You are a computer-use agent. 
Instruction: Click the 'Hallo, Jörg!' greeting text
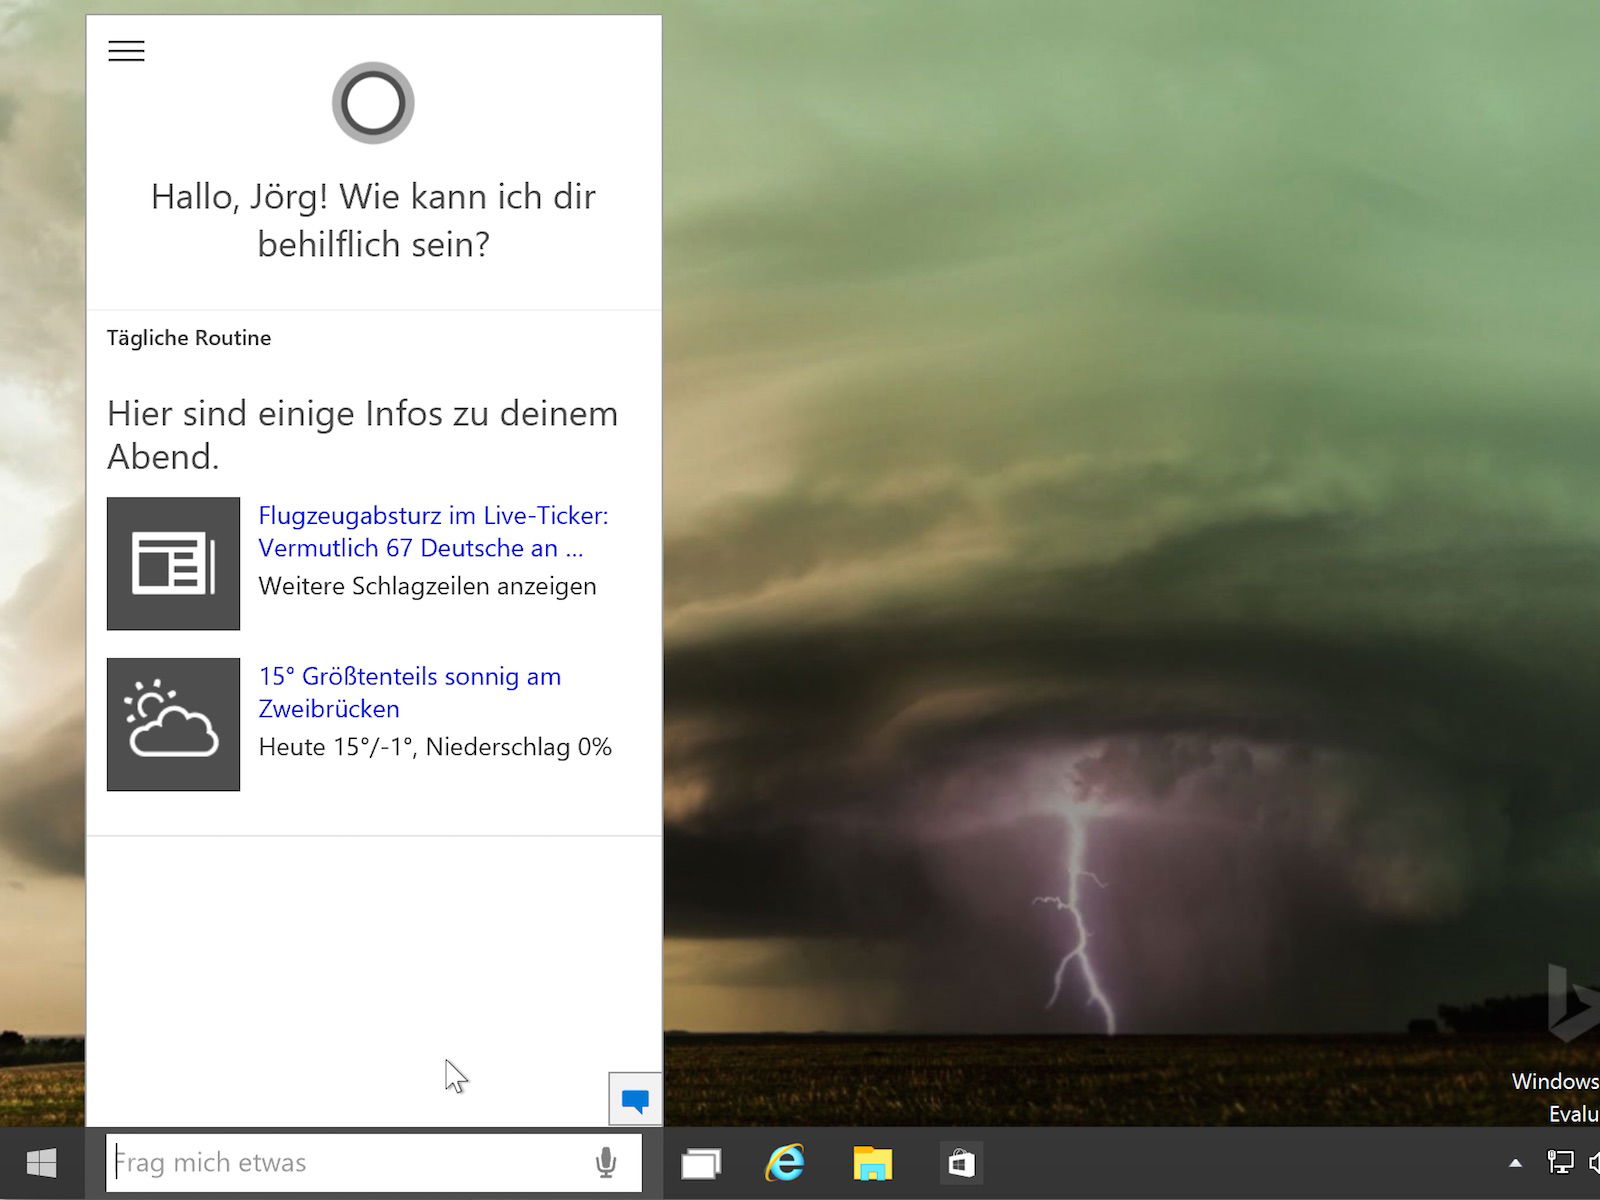click(373, 220)
